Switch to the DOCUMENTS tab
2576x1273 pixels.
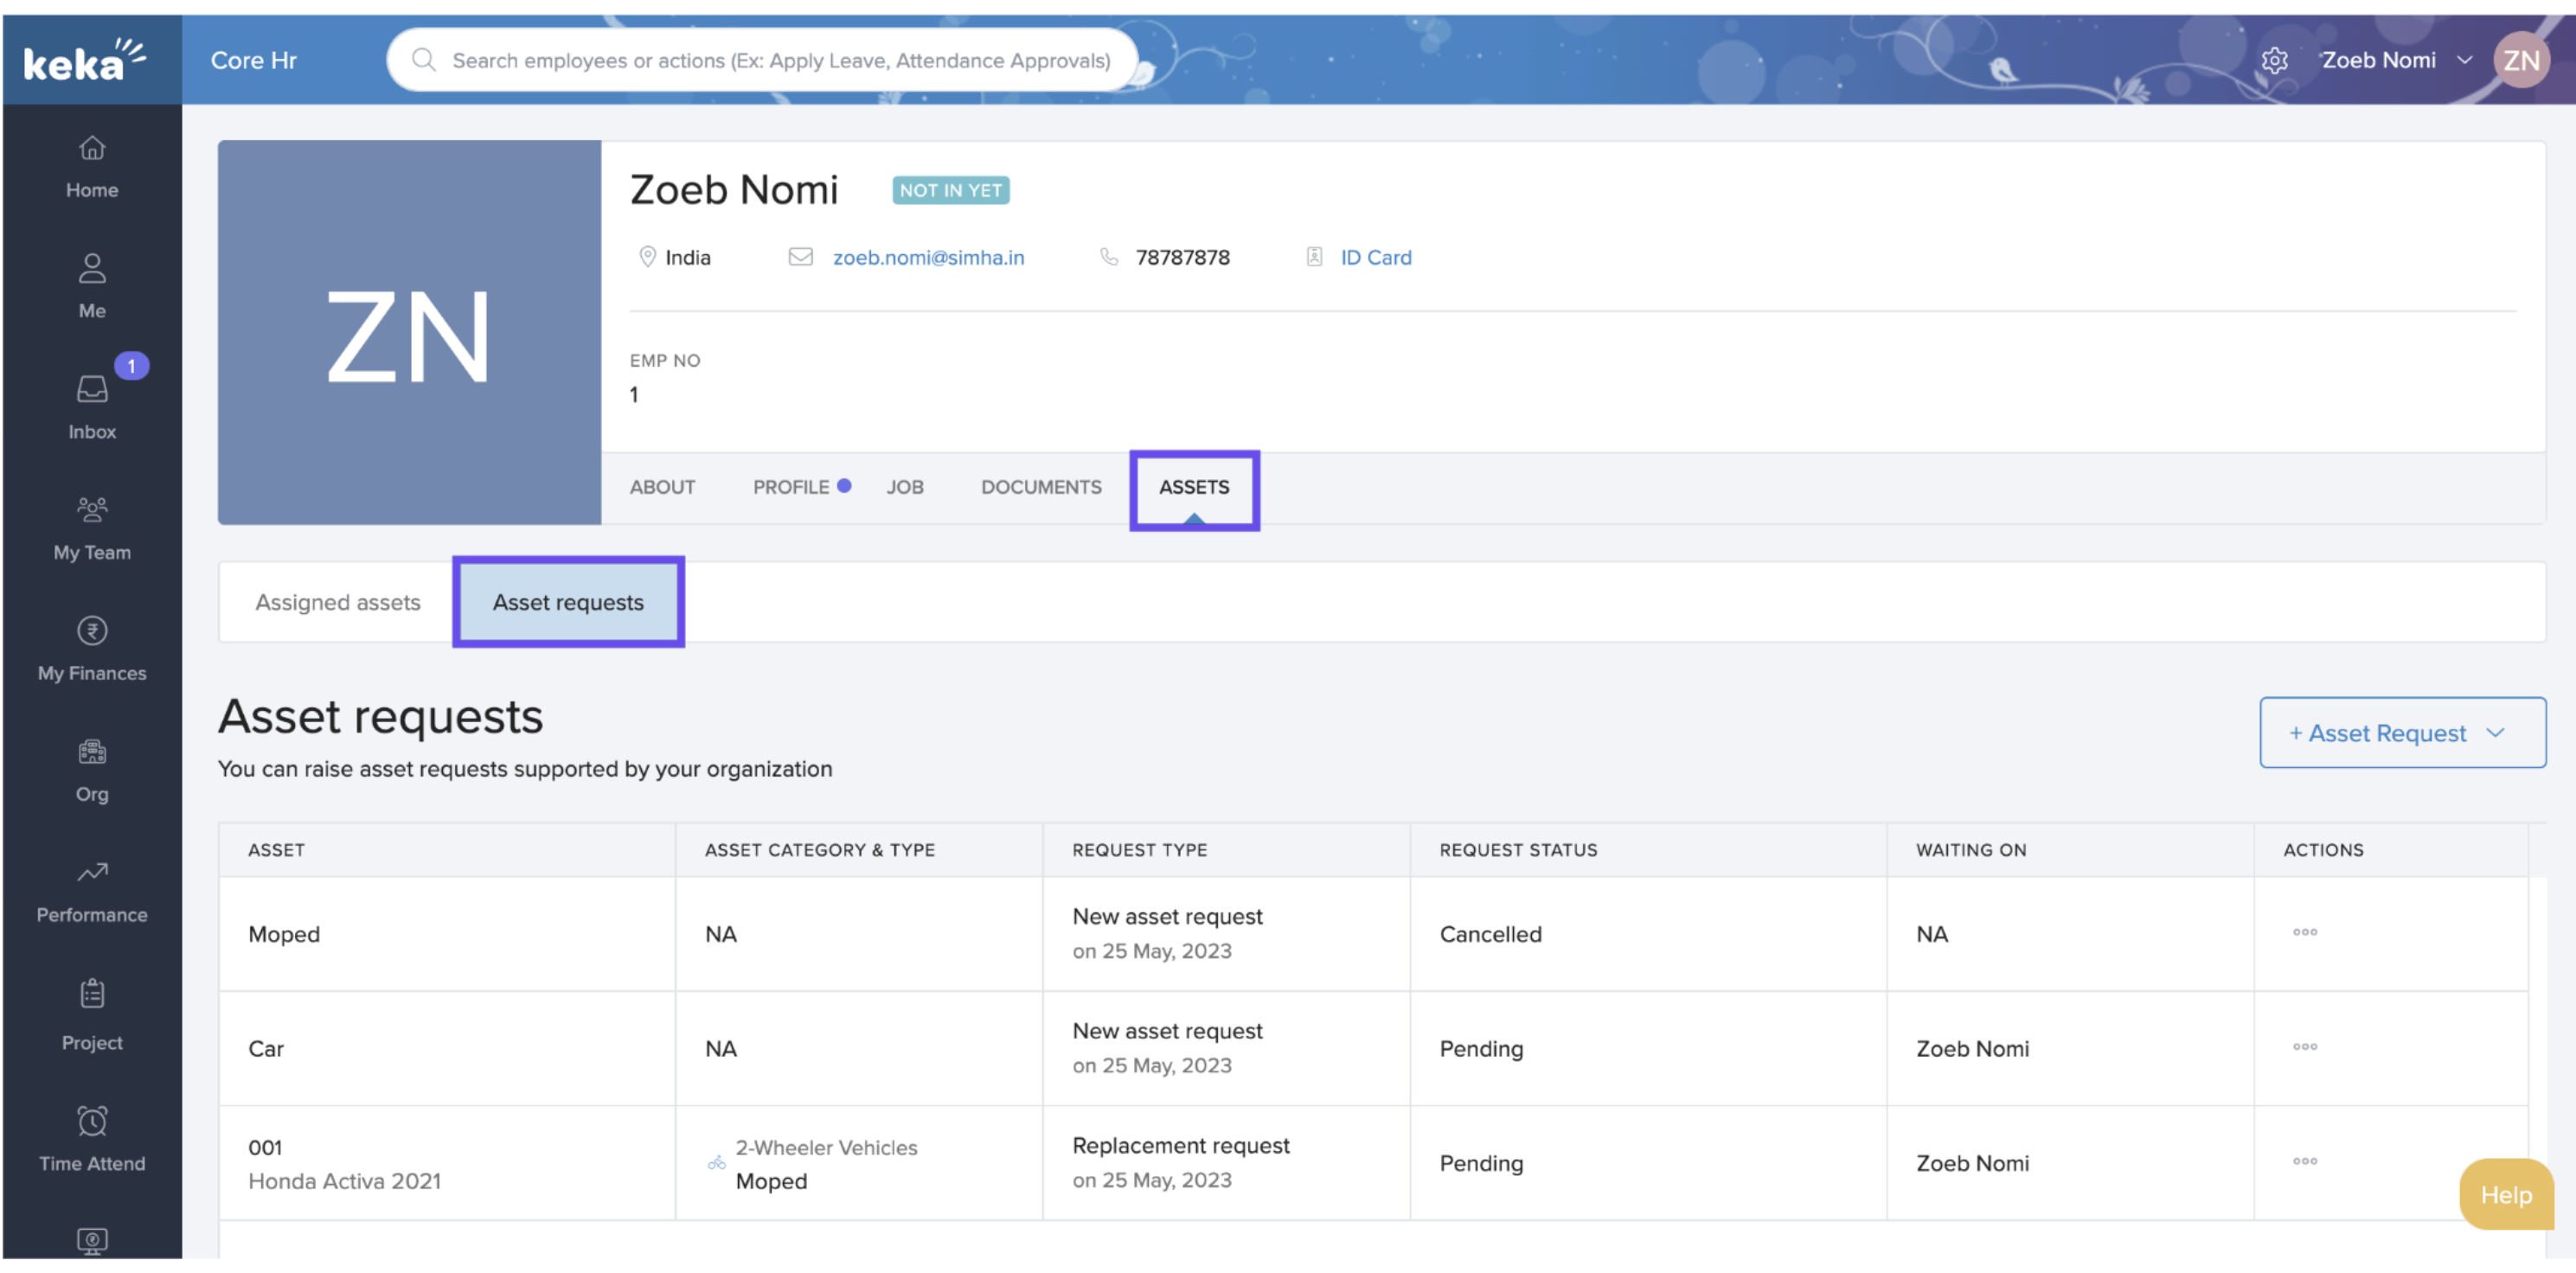[1040, 487]
